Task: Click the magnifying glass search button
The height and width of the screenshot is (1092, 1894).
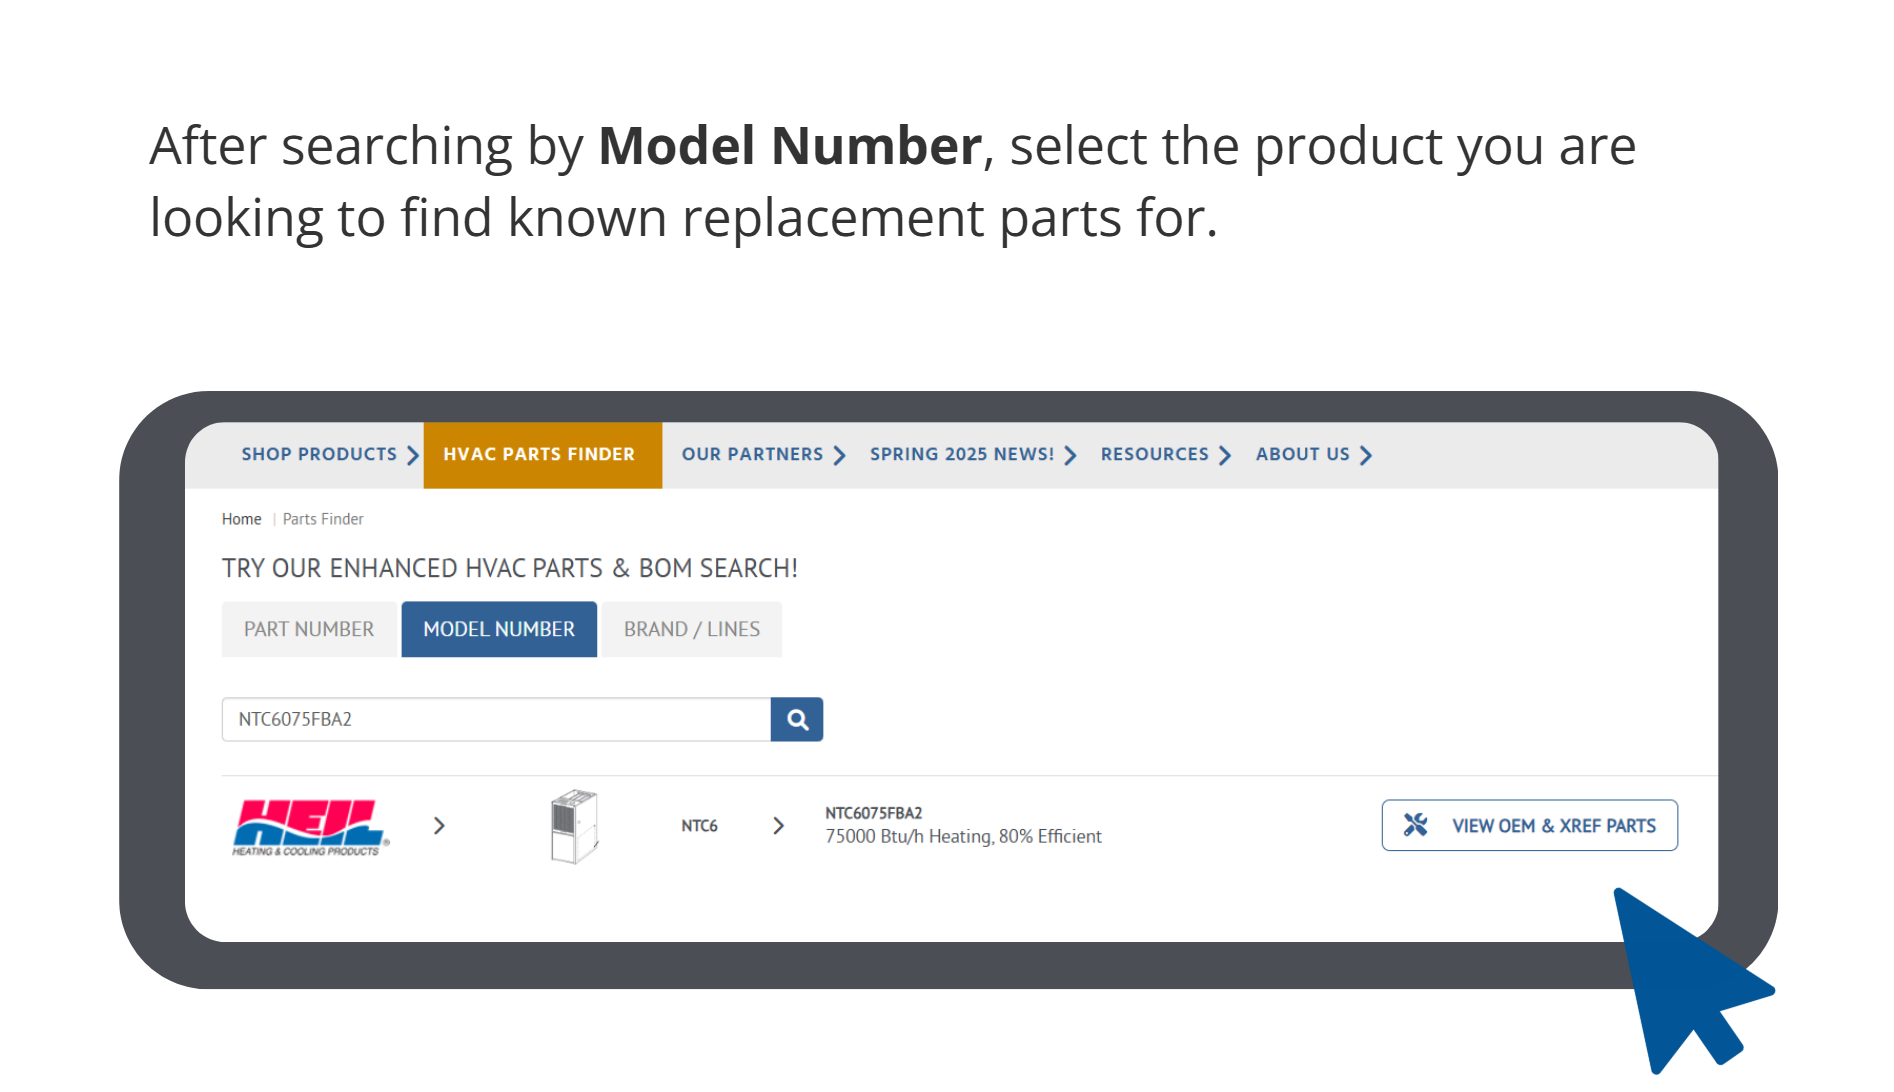Action: click(x=797, y=719)
